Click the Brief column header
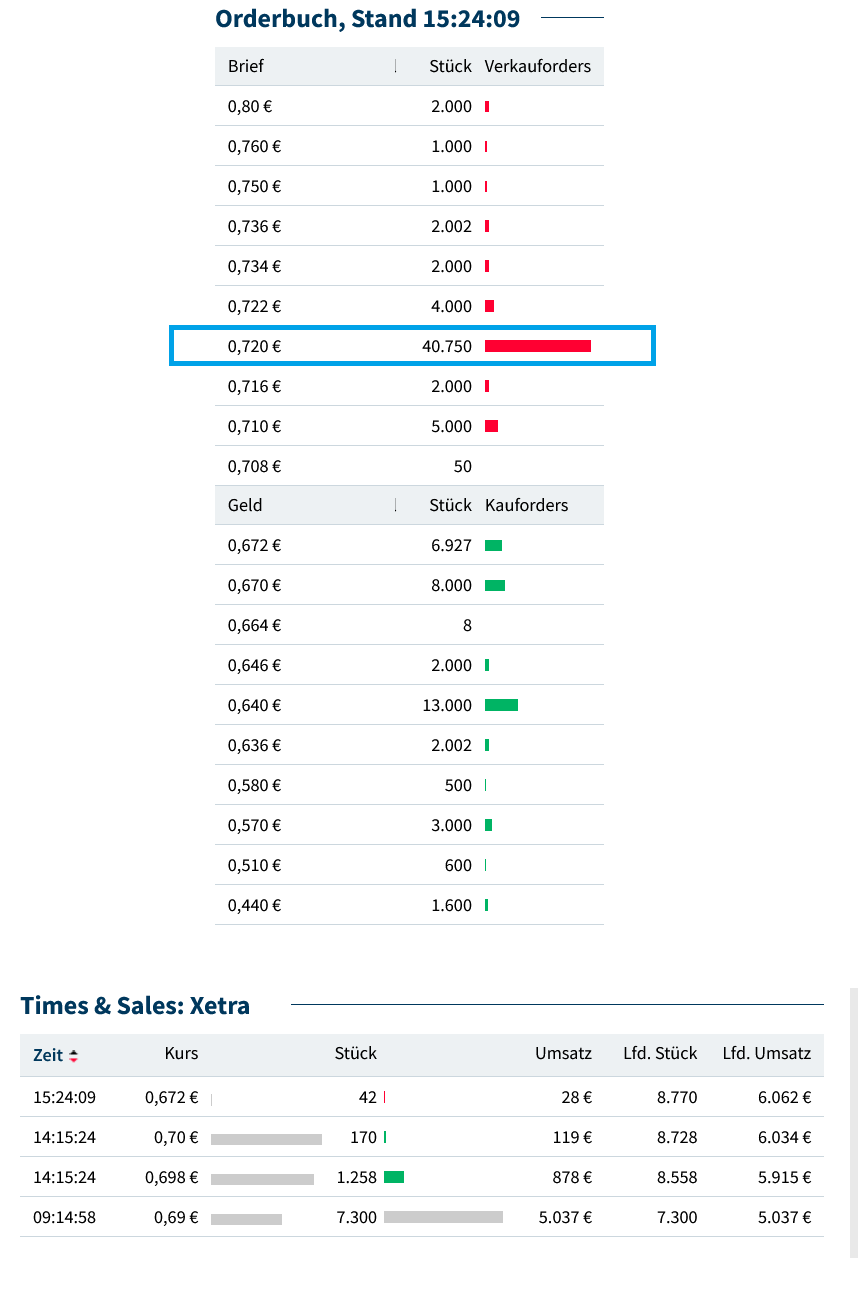 tap(246, 67)
